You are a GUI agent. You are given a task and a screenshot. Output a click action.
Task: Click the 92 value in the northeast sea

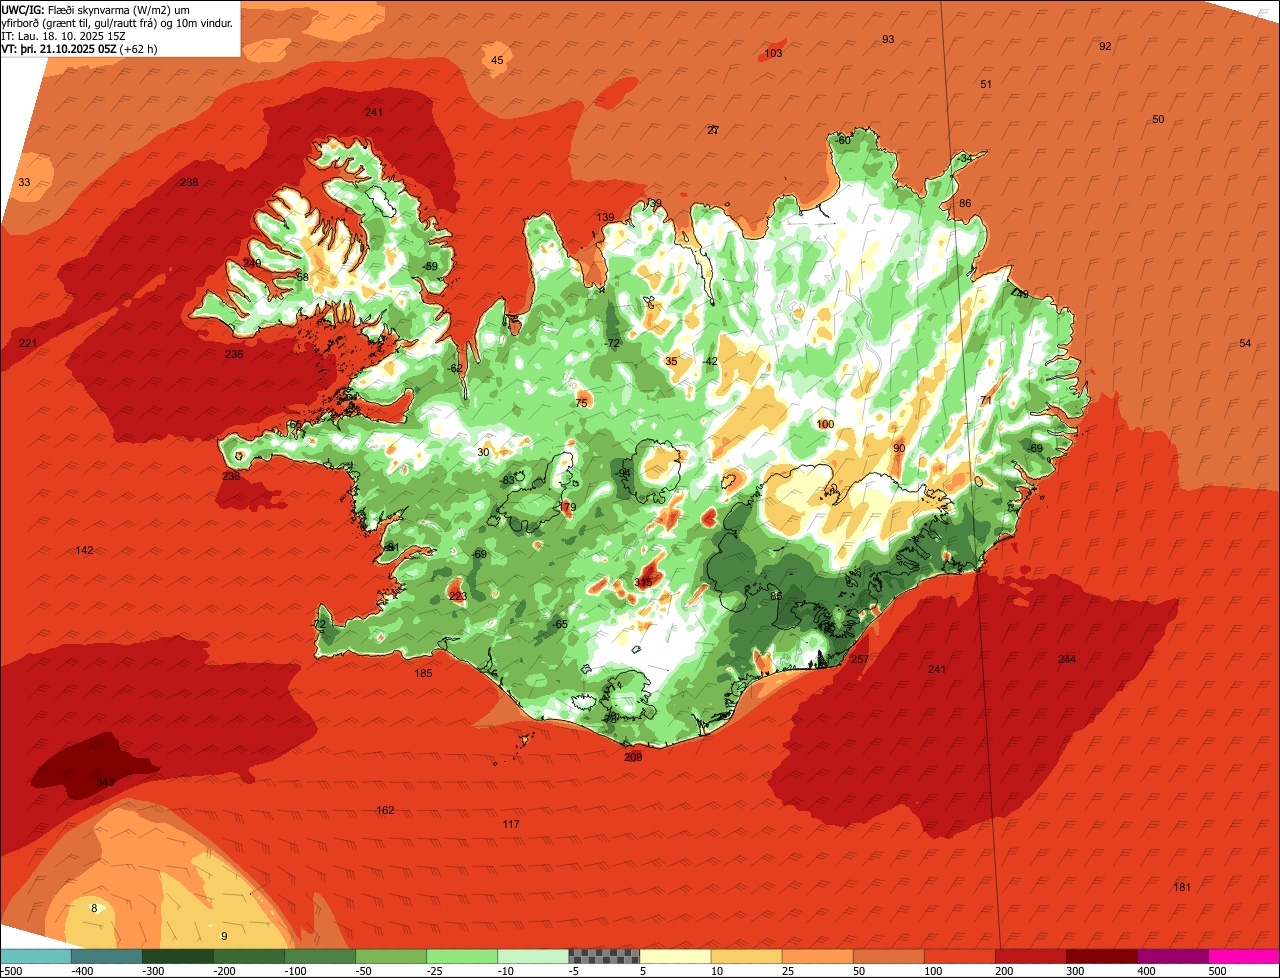coord(1105,46)
